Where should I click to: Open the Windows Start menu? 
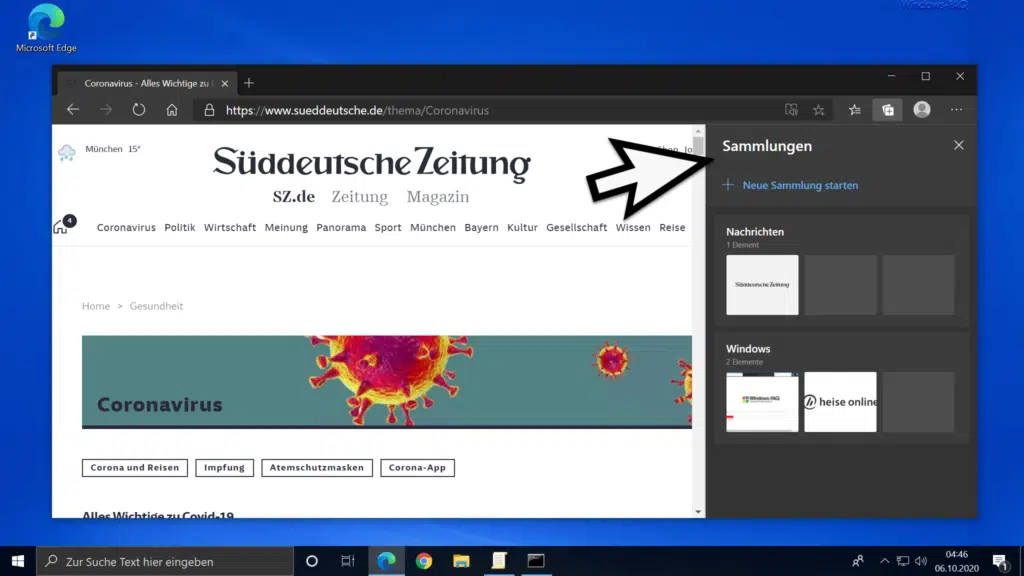click(18, 561)
